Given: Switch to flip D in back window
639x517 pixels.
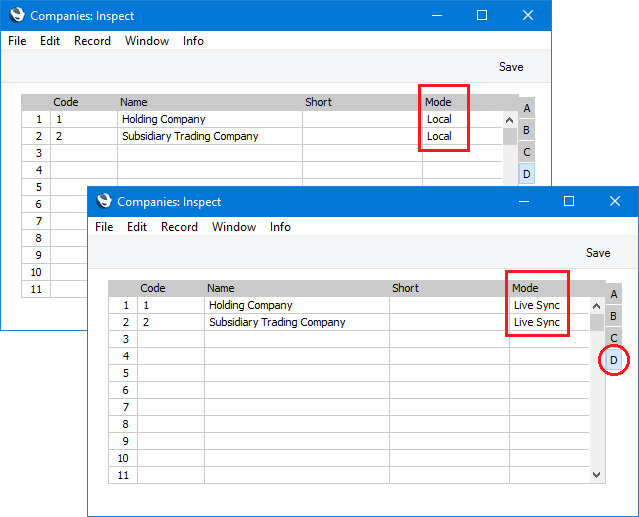Looking at the screenshot, I should tap(527, 174).
